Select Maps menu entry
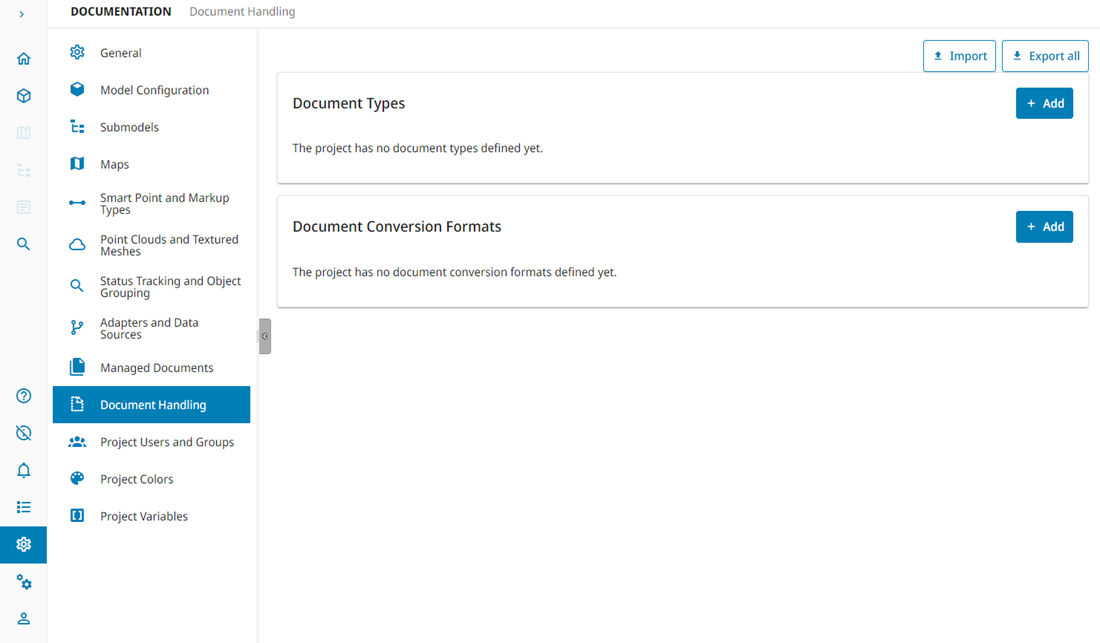The height and width of the screenshot is (643, 1100). (151, 164)
